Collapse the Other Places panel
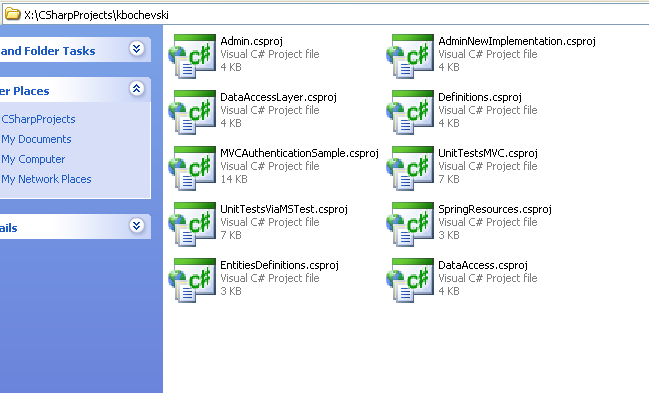Screen dimensions: 649x393 (x=137, y=88)
